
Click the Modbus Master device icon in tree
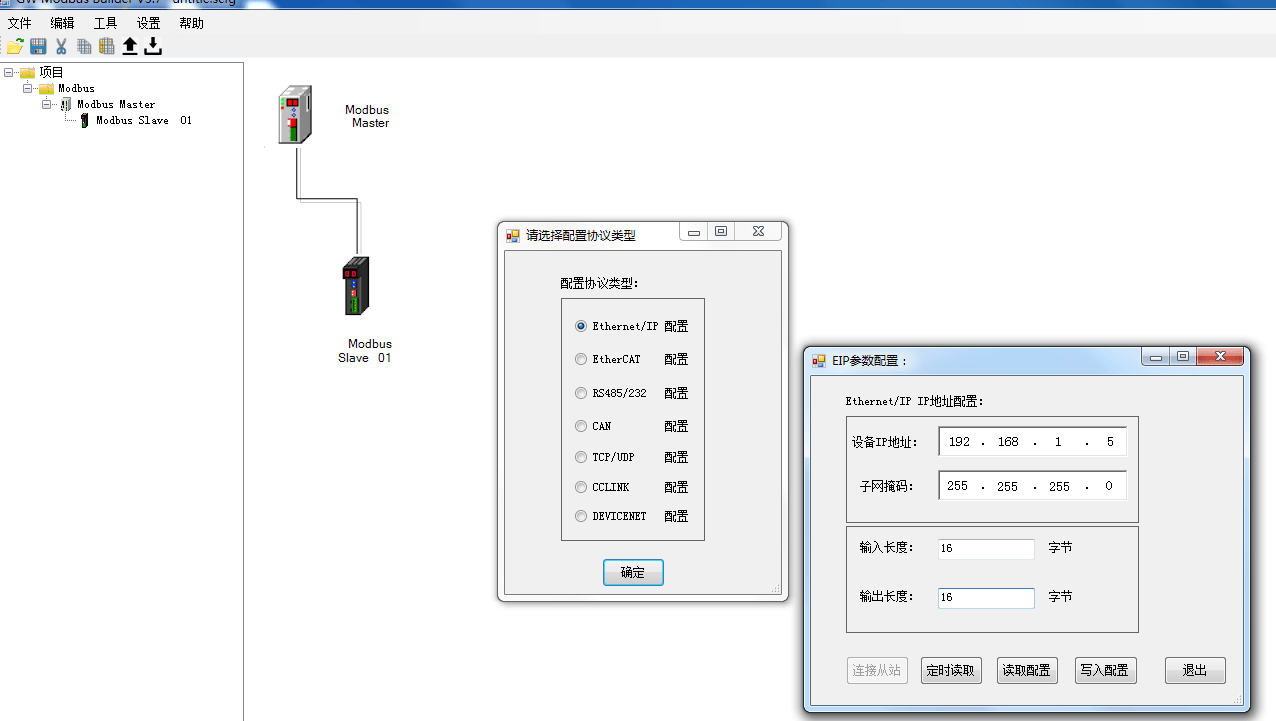coord(66,104)
